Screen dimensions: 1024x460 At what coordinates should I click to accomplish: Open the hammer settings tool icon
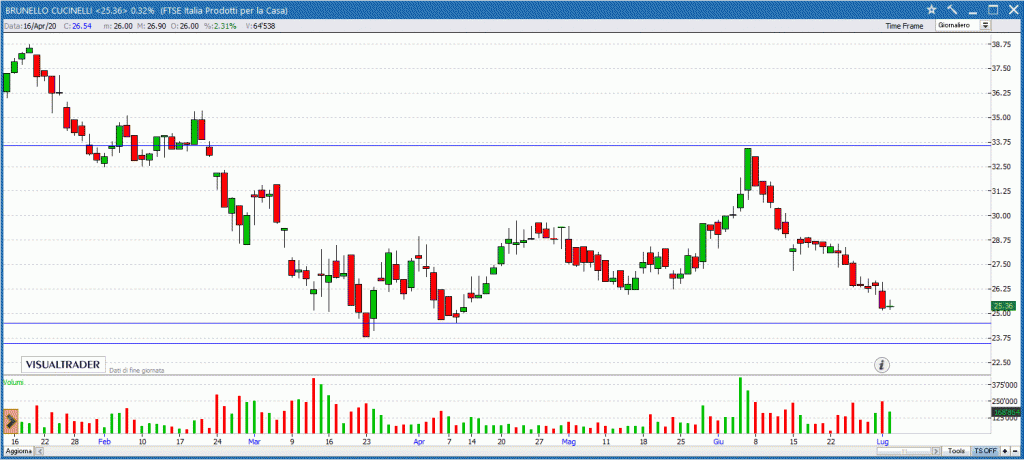952,9
